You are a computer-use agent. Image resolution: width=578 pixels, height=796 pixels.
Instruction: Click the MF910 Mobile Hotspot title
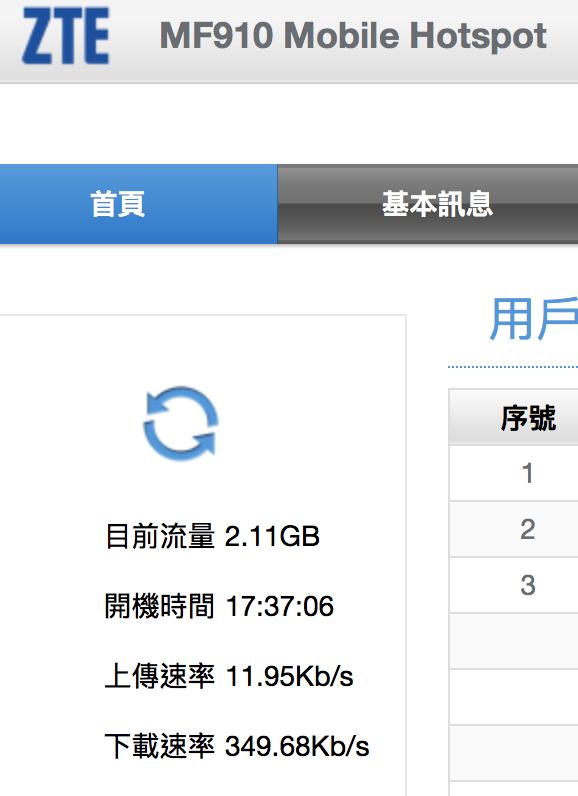coord(353,36)
